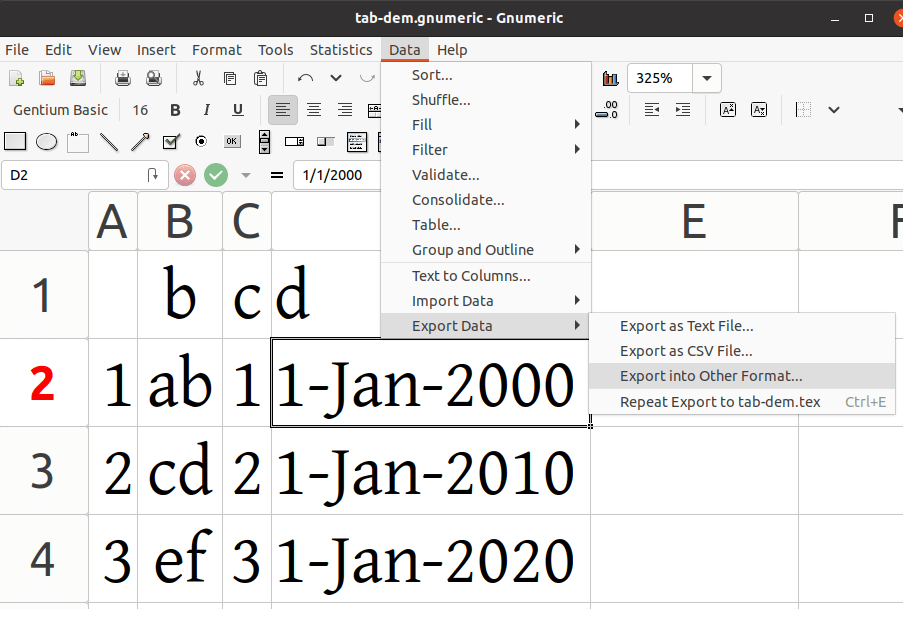Toggle left text alignment

coord(283,110)
